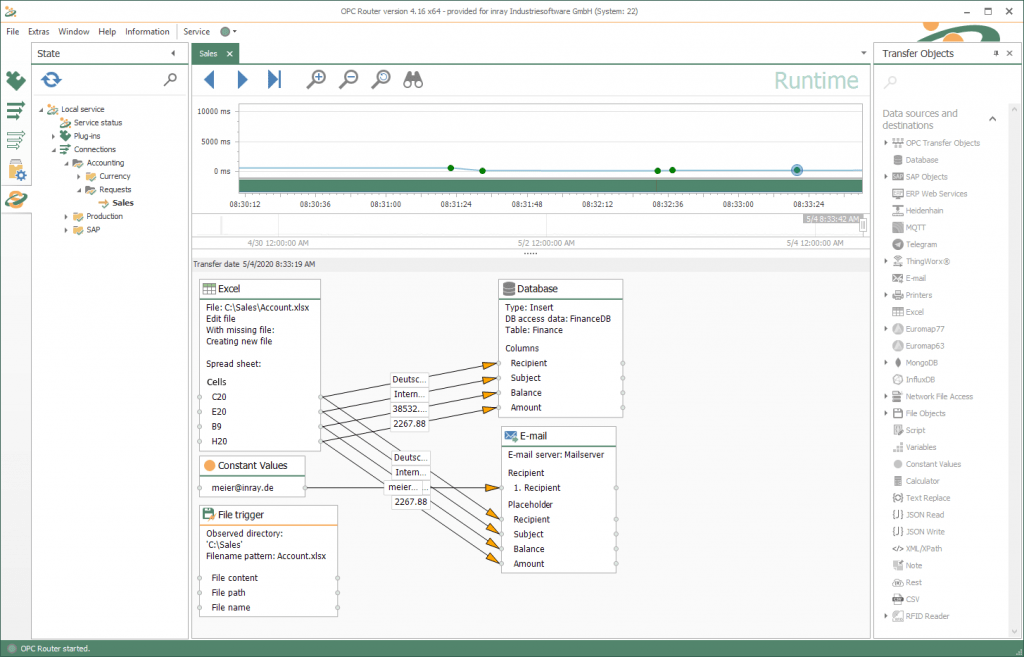Jump to last transfer arrow button
This screenshot has height=657, width=1024.
(x=274, y=80)
